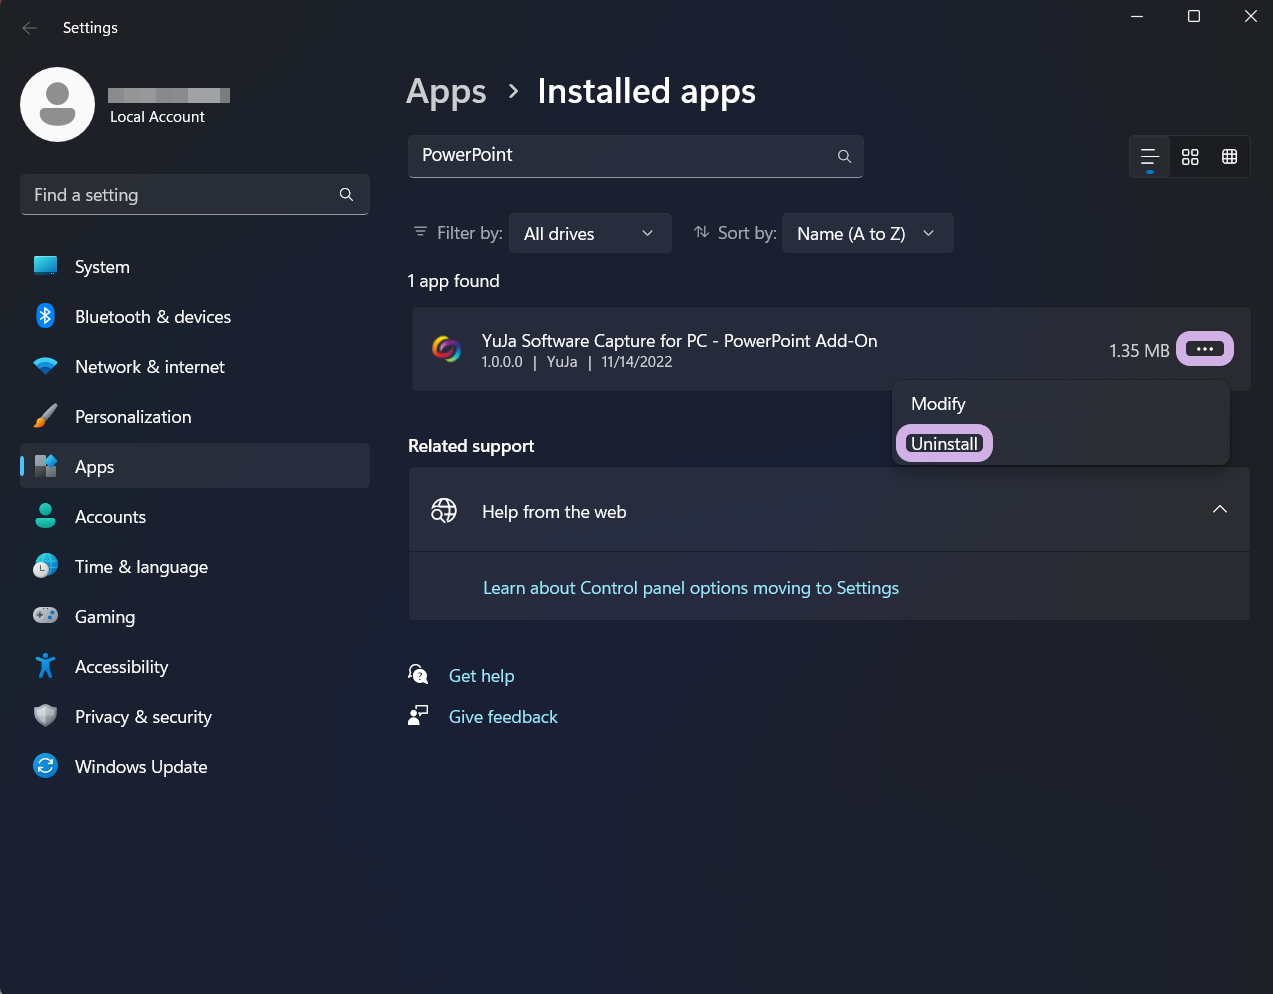Switch to list view layout

[1150, 157]
